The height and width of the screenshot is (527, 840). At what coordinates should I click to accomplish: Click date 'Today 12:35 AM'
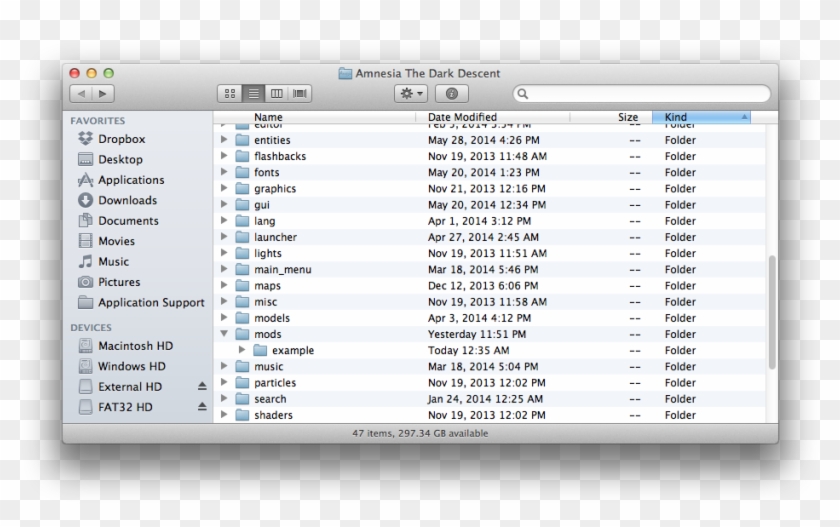pos(469,350)
